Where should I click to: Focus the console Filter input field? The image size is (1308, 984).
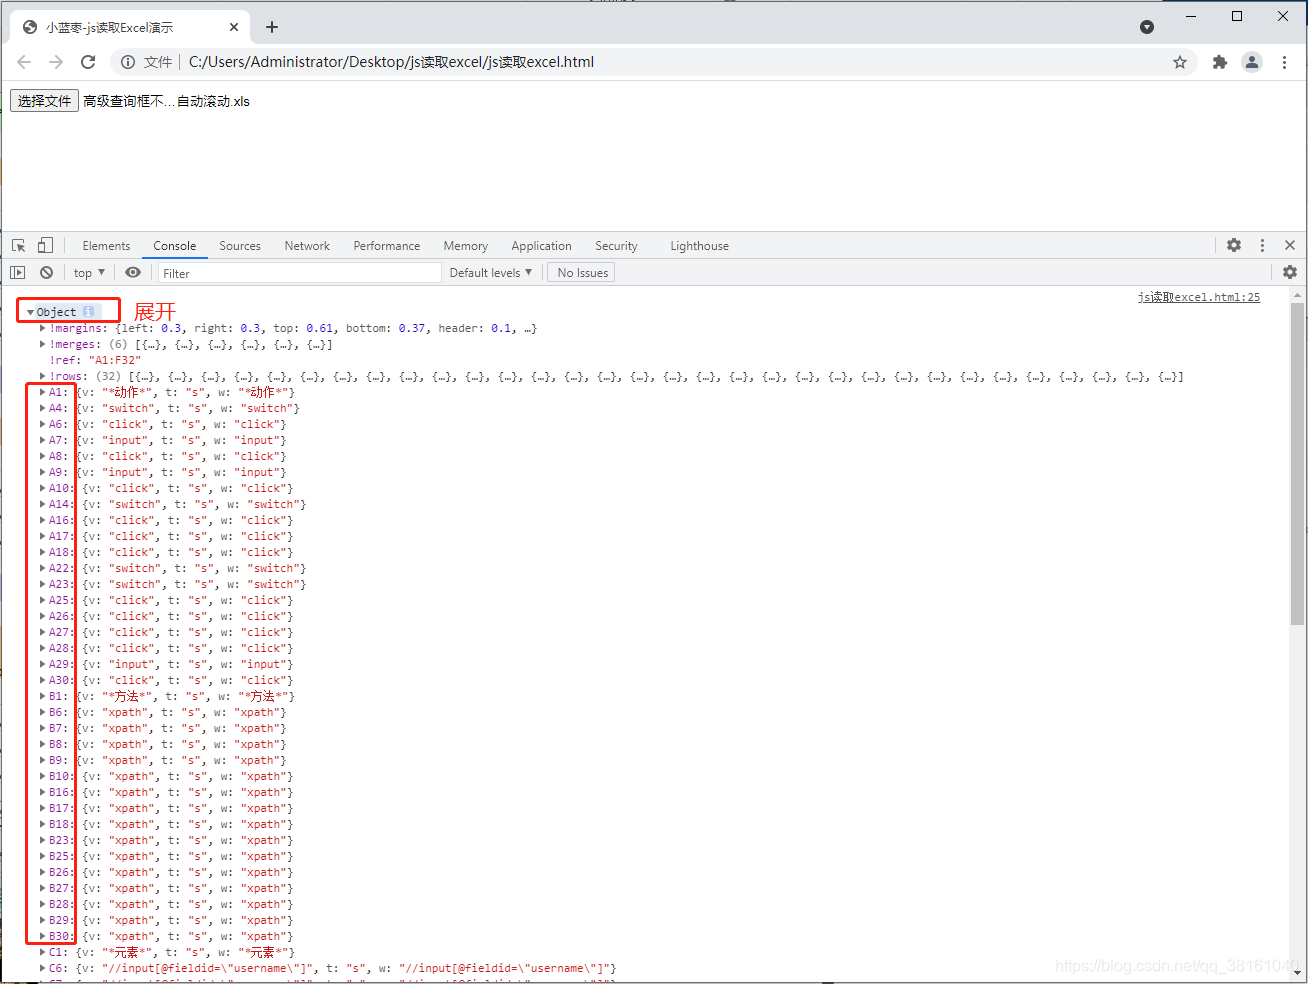click(x=299, y=273)
